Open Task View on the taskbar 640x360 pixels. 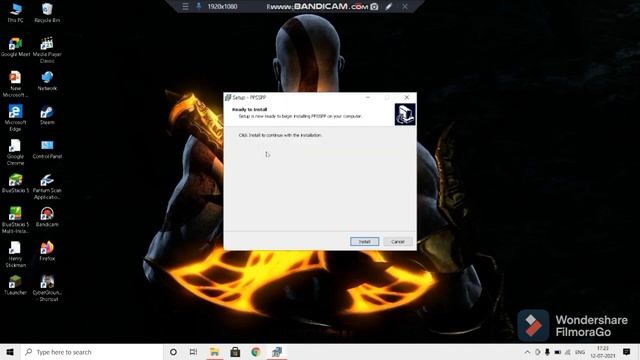click(x=193, y=352)
